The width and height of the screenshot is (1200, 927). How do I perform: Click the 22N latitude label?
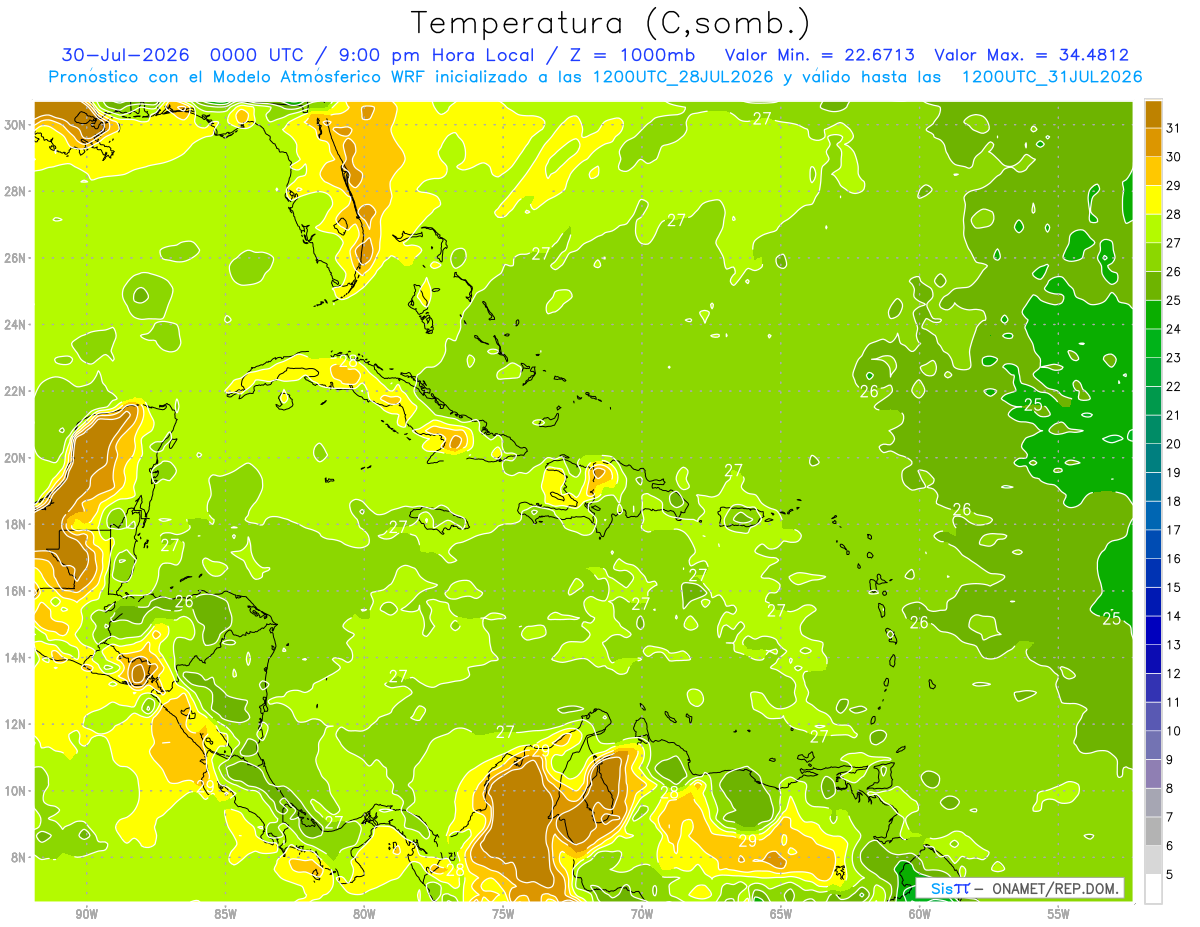(x=16, y=390)
